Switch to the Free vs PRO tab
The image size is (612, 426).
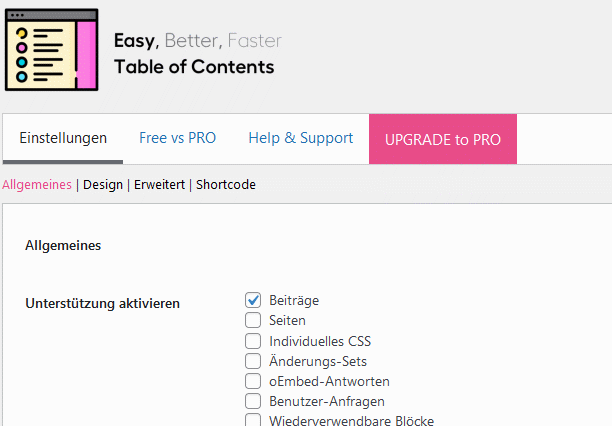tap(178, 138)
